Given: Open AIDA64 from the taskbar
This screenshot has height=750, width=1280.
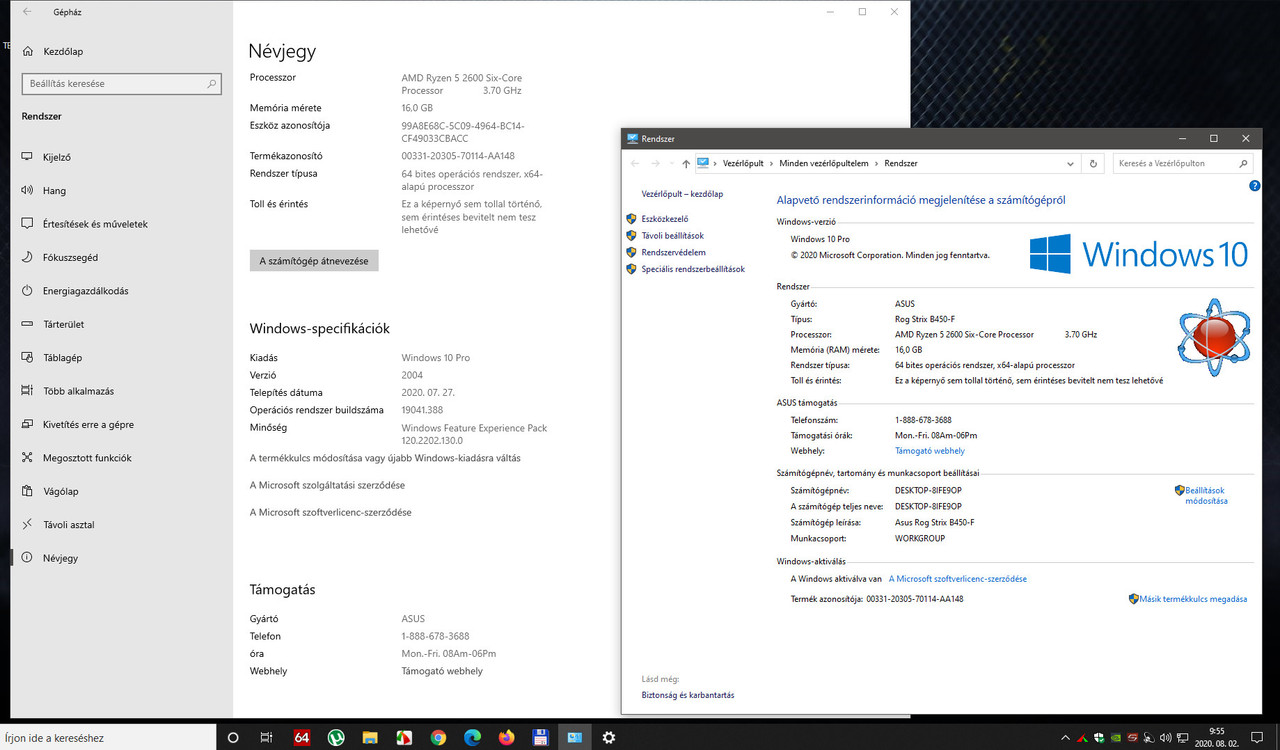Looking at the screenshot, I should click(302, 737).
